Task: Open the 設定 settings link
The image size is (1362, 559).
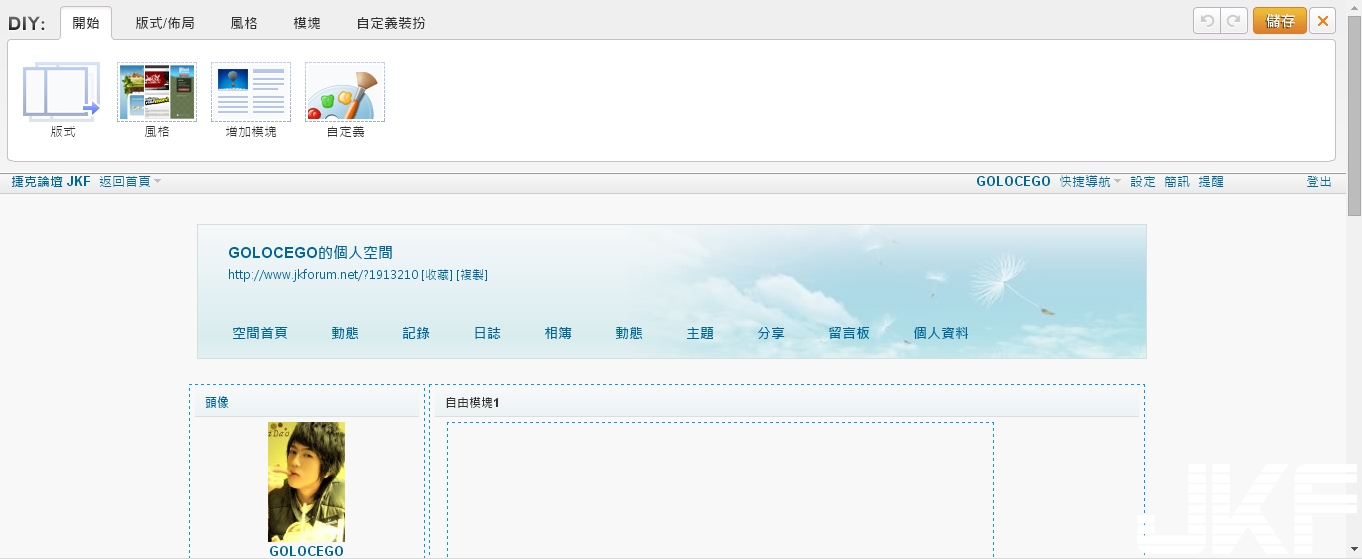Action: [x=1143, y=182]
